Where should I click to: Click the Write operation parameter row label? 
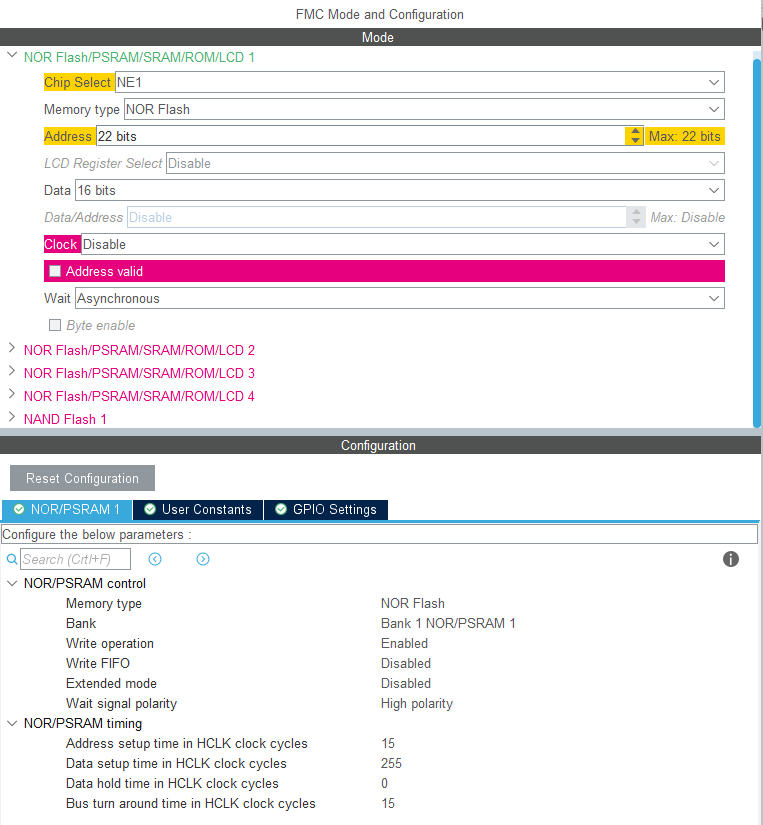coord(110,643)
